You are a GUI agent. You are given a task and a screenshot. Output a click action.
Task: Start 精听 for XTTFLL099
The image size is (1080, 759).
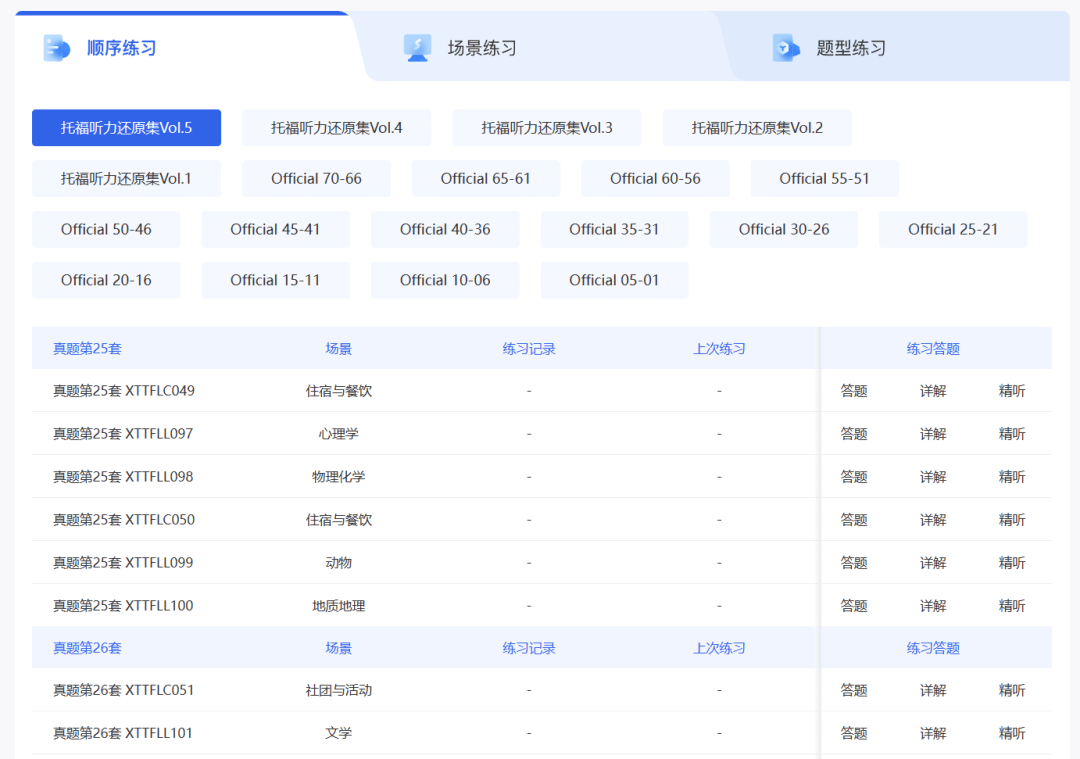(x=1012, y=563)
